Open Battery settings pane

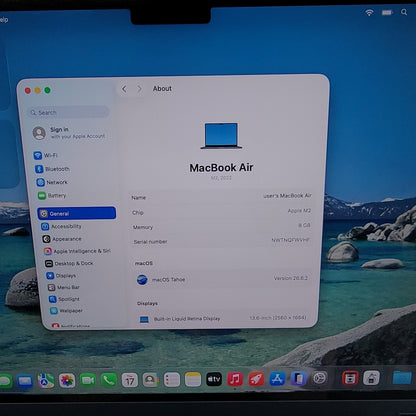coord(52,196)
